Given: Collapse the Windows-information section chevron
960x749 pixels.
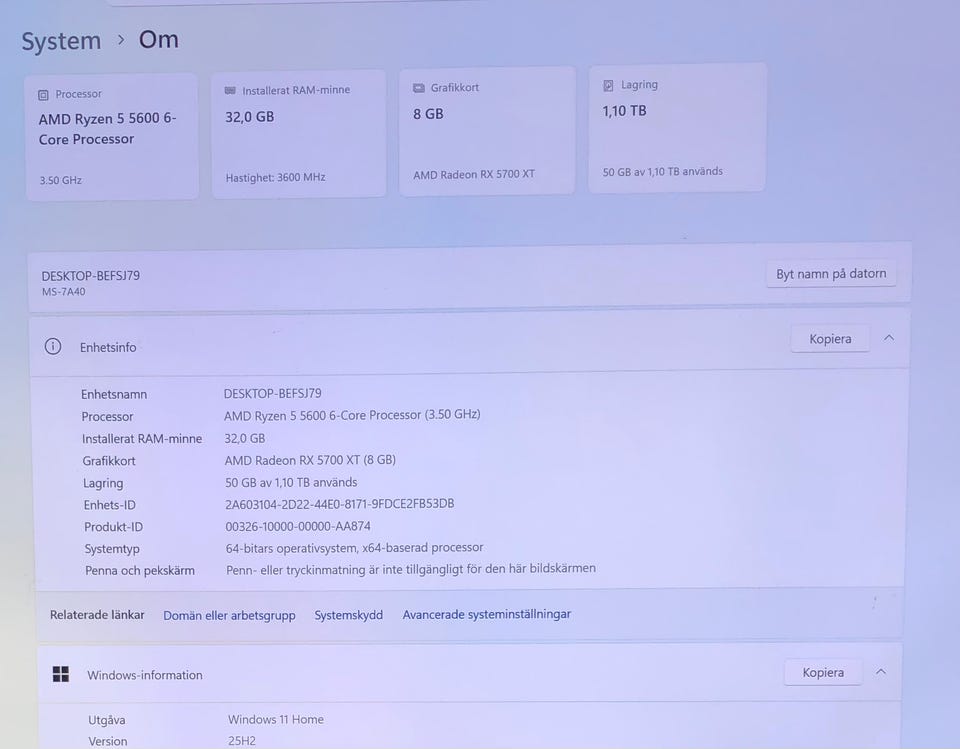Looking at the screenshot, I should pyautogui.click(x=881, y=672).
